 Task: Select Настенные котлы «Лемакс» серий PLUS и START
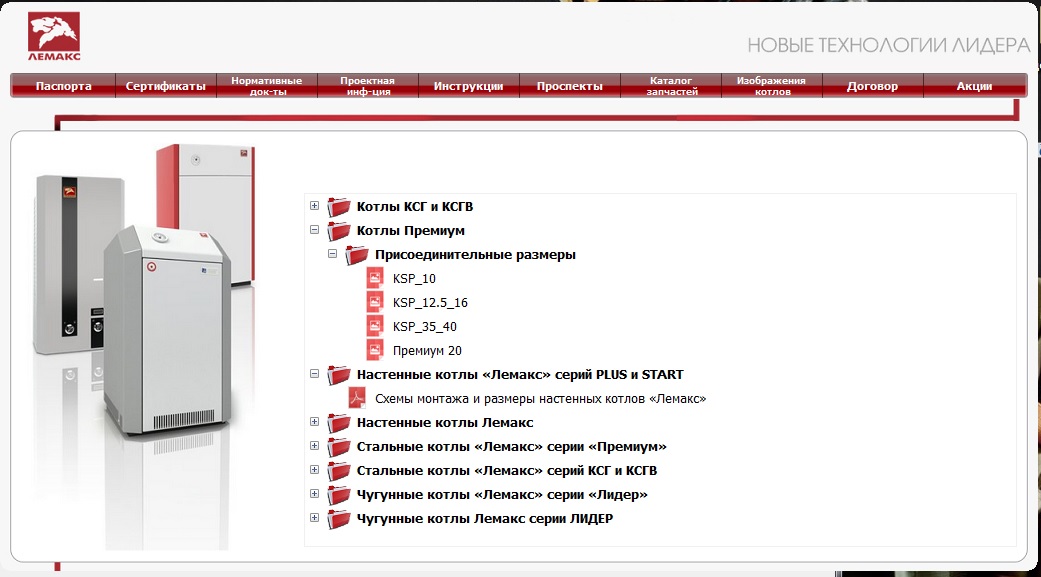(x=520, y=374)
